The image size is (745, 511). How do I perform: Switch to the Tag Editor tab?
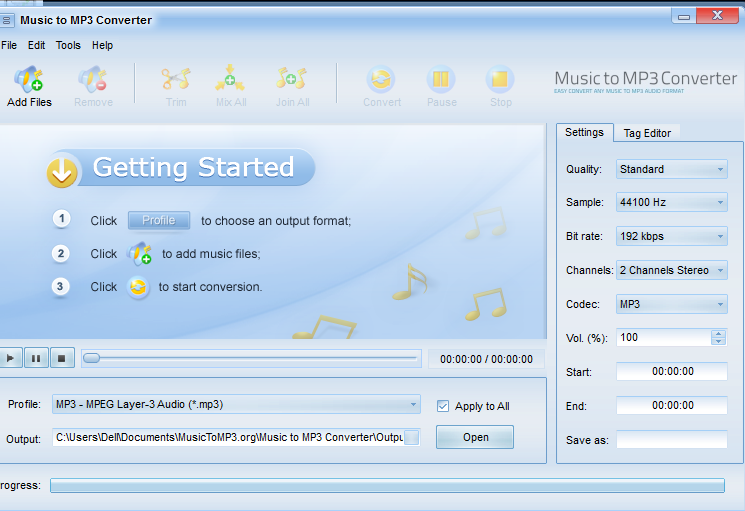647,133
